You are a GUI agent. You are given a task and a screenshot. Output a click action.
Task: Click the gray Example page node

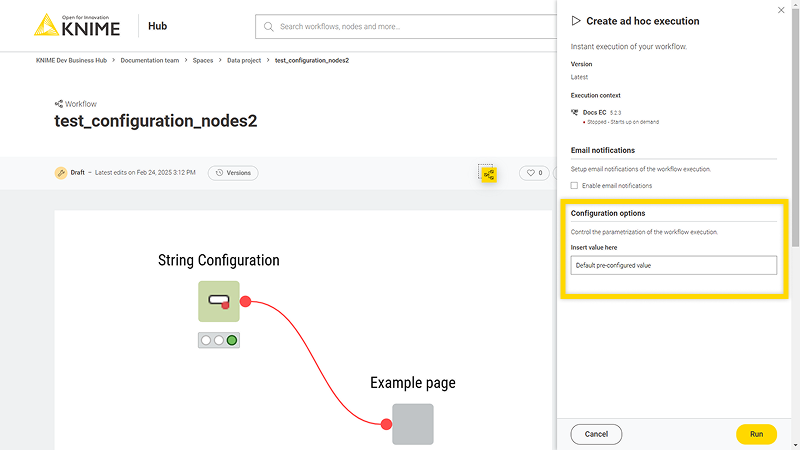pyautogui.click(x=412, y=424)
